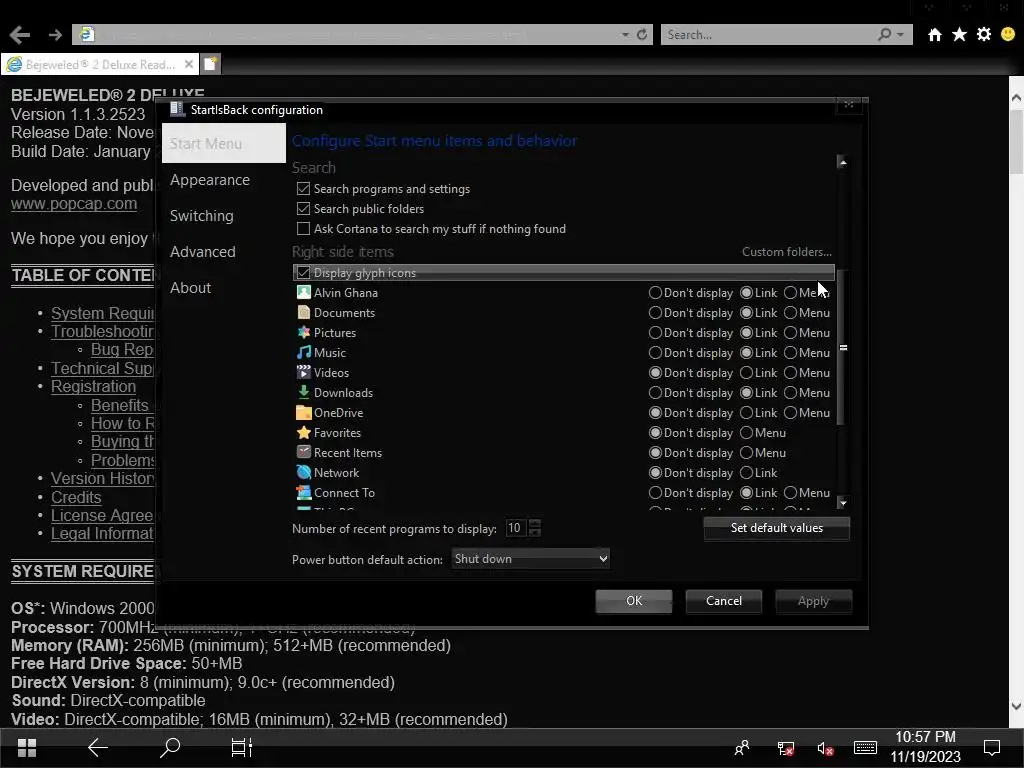The width and height of the screenshot is (1024, 768).
Task: Open the browser Tools gear icon
Action: click(984, 35)
